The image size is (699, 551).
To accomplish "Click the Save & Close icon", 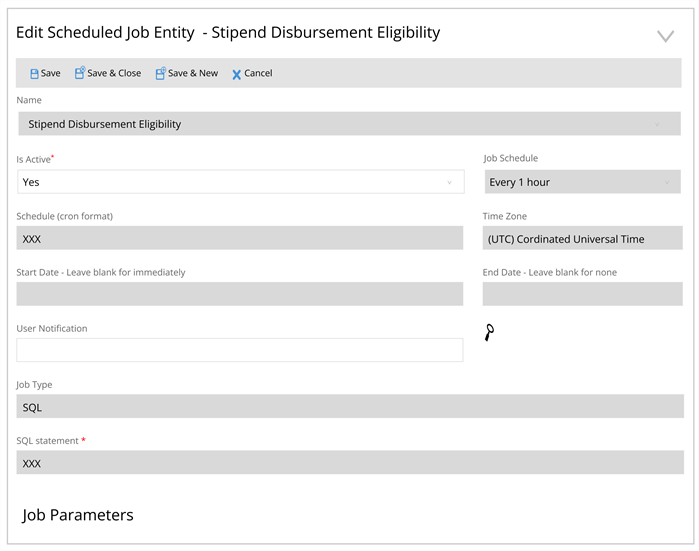I will (x=80, y=73).
